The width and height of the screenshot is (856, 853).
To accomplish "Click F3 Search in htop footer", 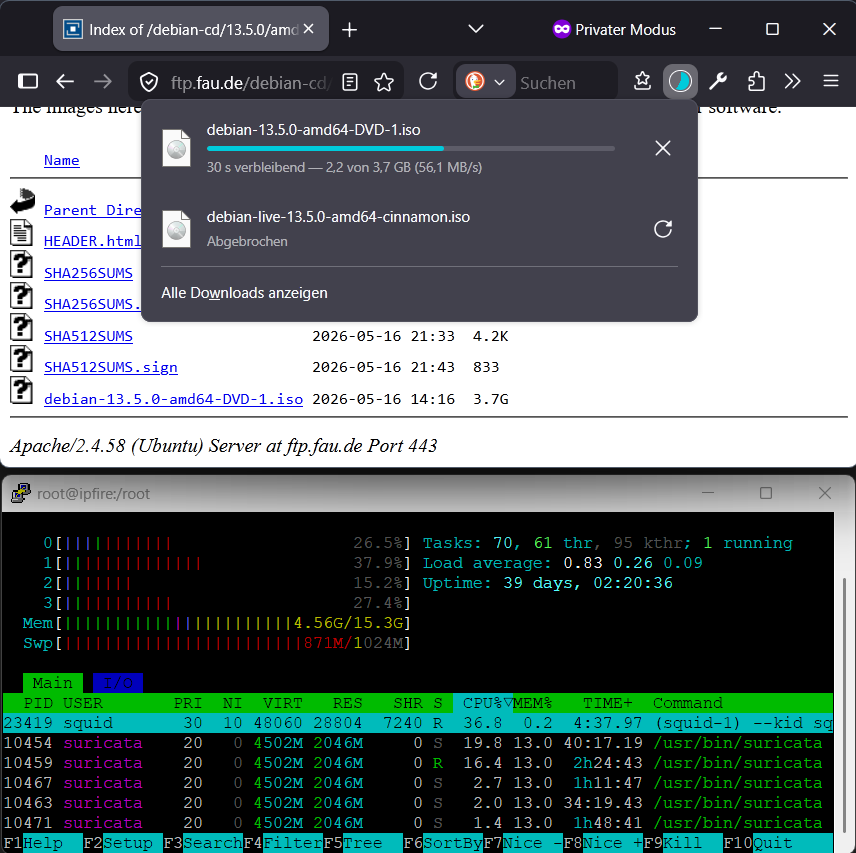I will point(203,843).
